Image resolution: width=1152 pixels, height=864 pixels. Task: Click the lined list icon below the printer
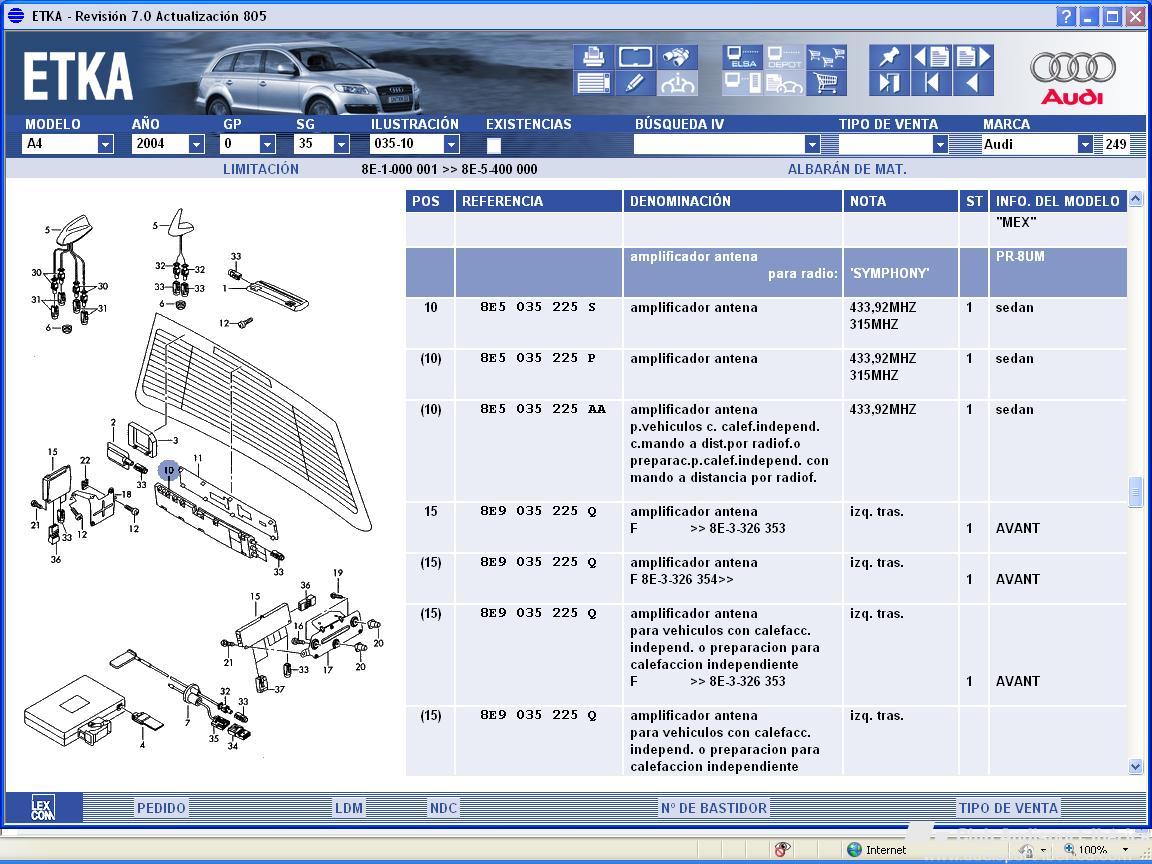point(593,83)
